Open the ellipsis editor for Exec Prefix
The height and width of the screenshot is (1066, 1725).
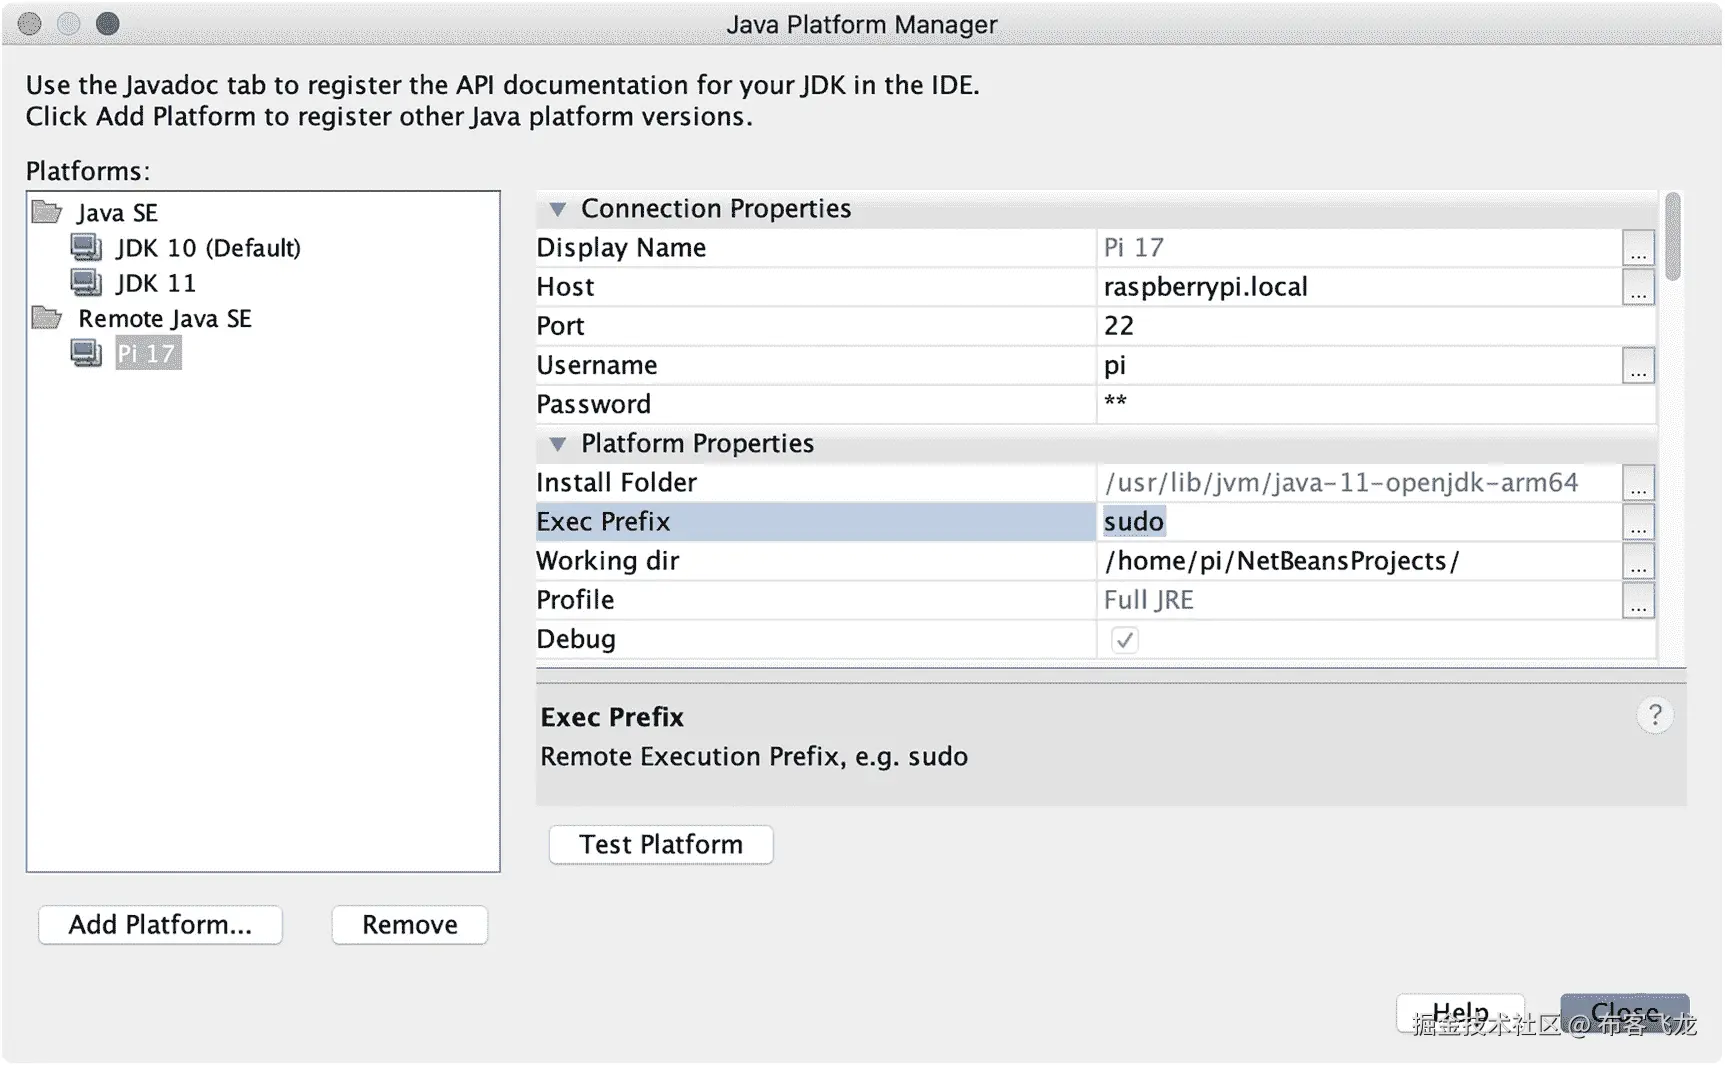[1637, 523]
